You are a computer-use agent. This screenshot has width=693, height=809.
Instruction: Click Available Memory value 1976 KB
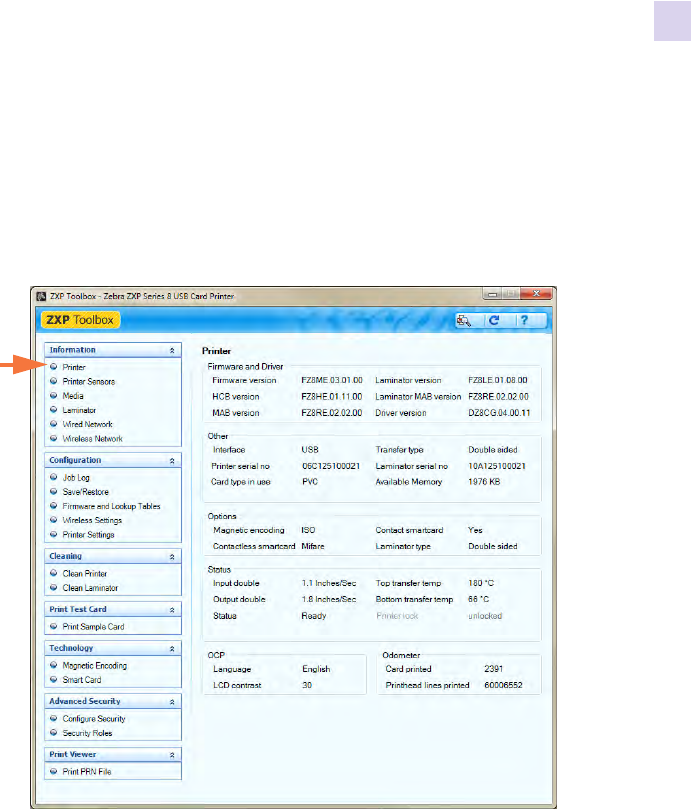pyautogui.click(x=484, y=482)
